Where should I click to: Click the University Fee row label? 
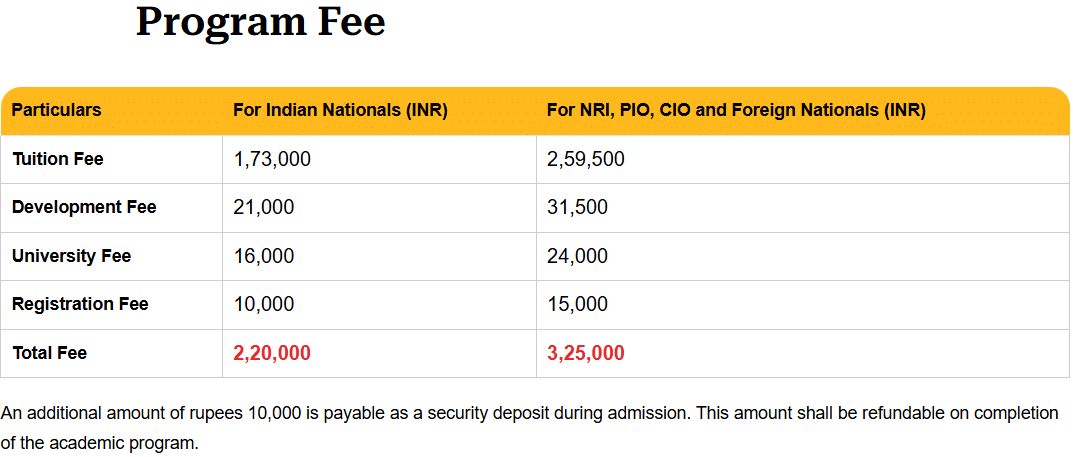(71, 256)
